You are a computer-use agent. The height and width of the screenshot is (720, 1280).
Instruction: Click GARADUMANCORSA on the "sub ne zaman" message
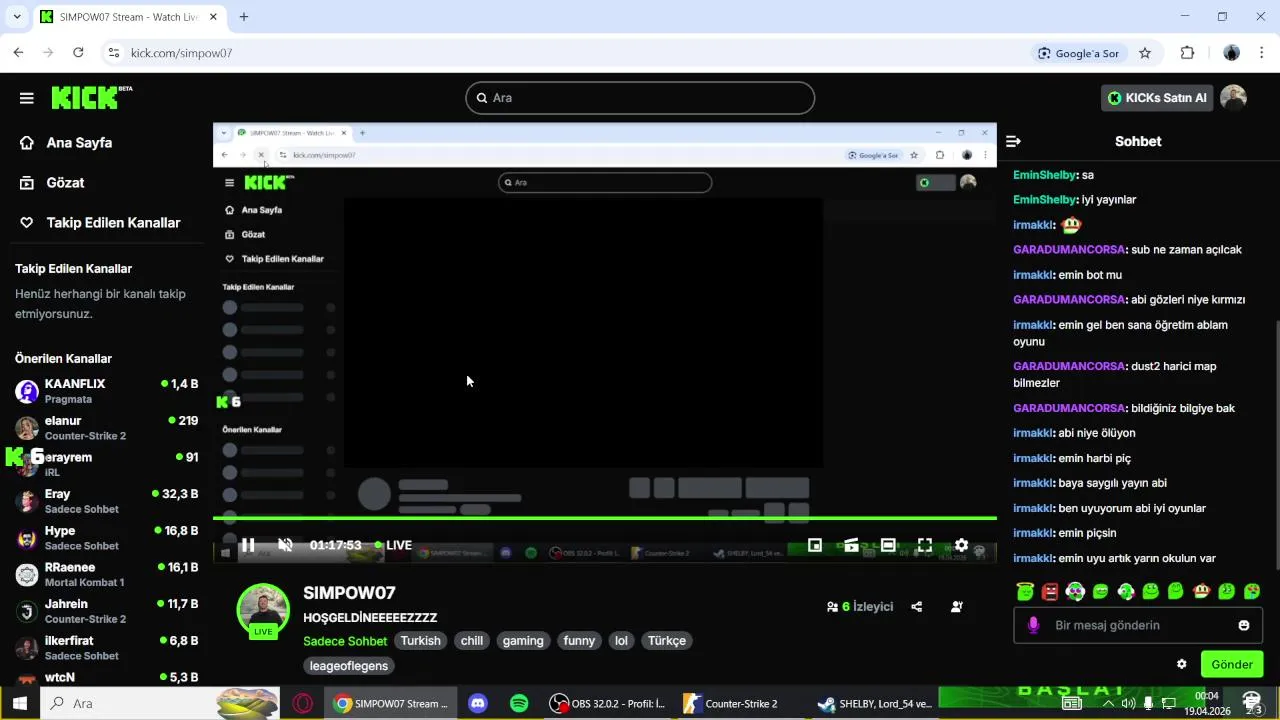tap(1069, 250)
